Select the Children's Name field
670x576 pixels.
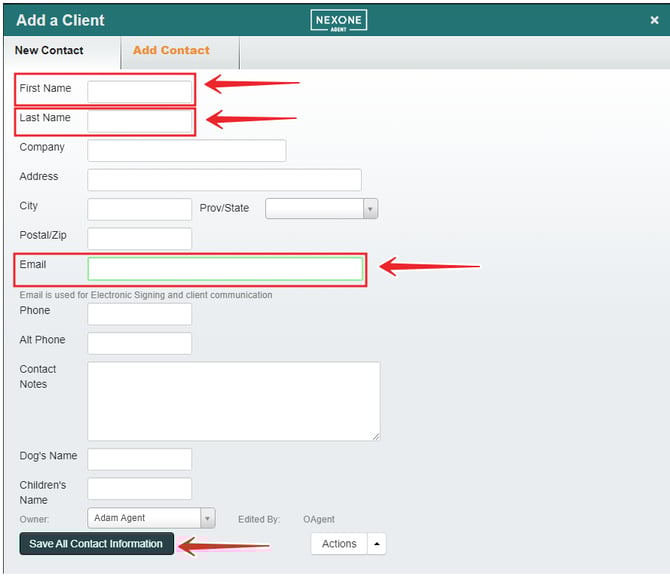point(139,488)
